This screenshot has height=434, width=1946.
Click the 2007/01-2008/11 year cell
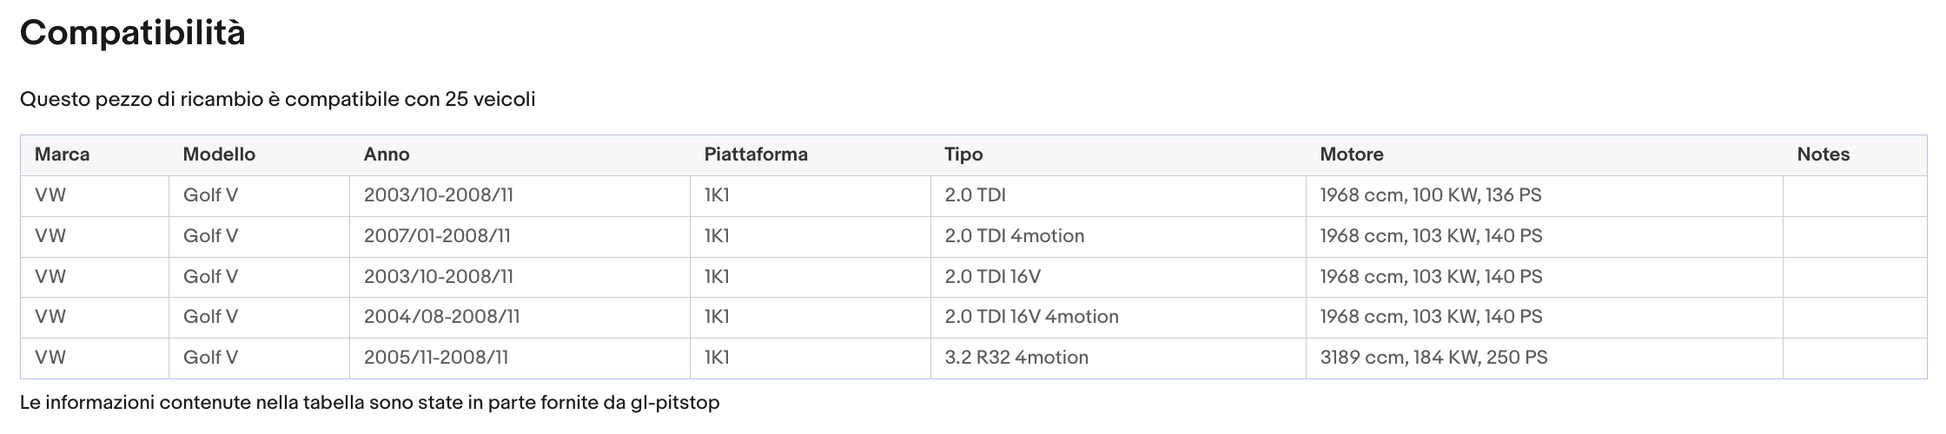(519, 237)
